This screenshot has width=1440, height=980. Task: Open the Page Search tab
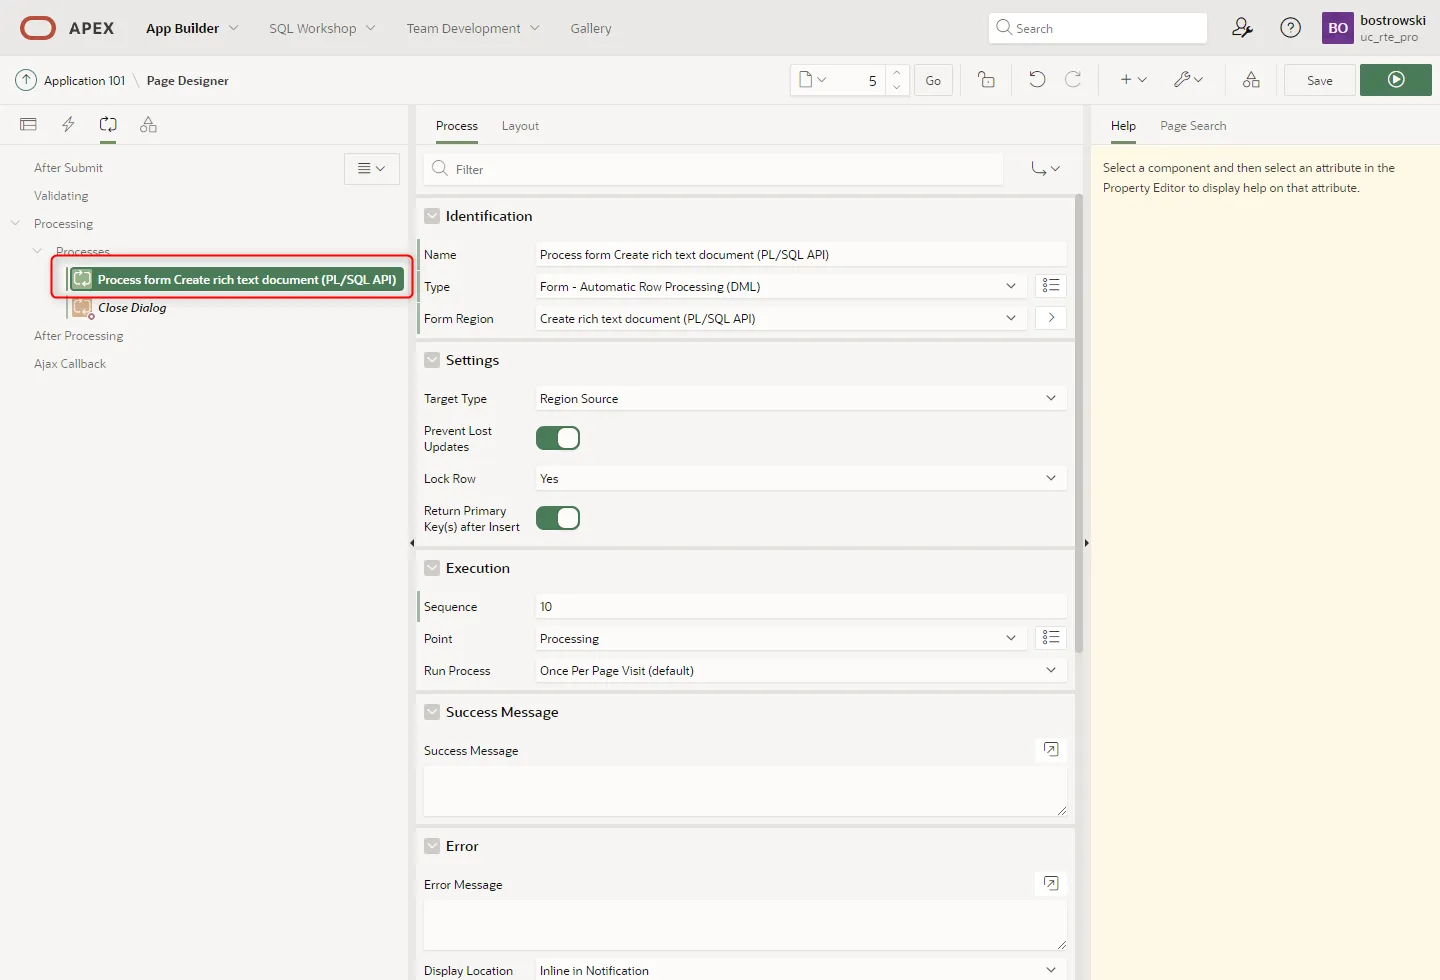tap(1192, 126)
